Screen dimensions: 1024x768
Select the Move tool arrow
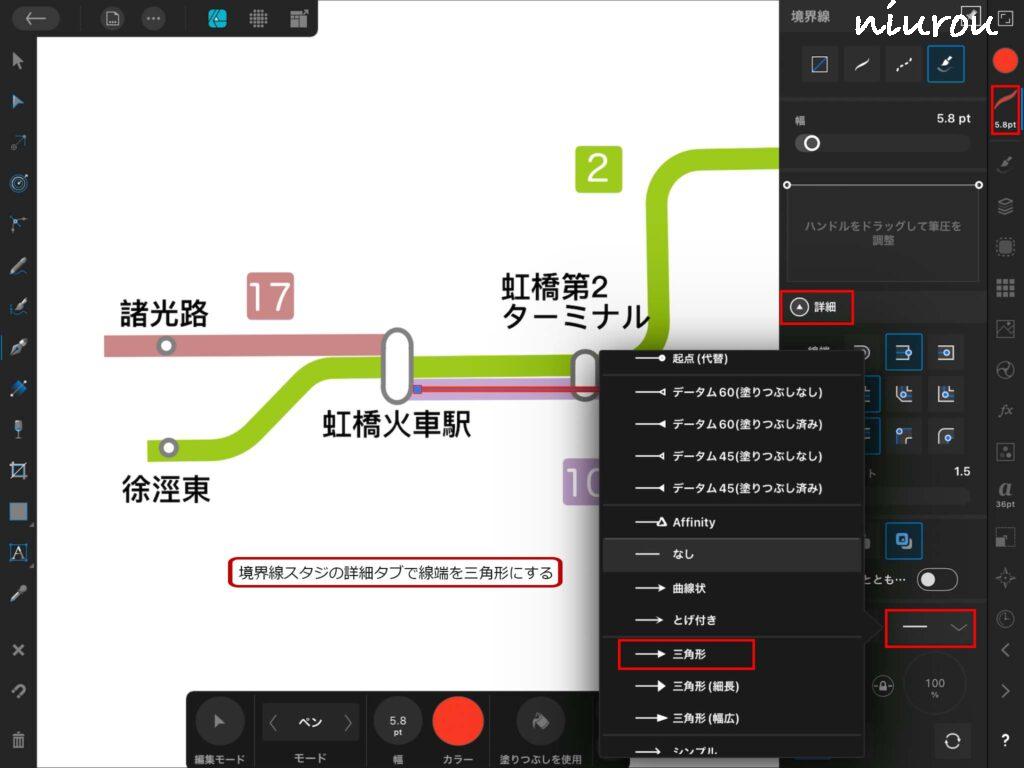[x=18, y=61]
